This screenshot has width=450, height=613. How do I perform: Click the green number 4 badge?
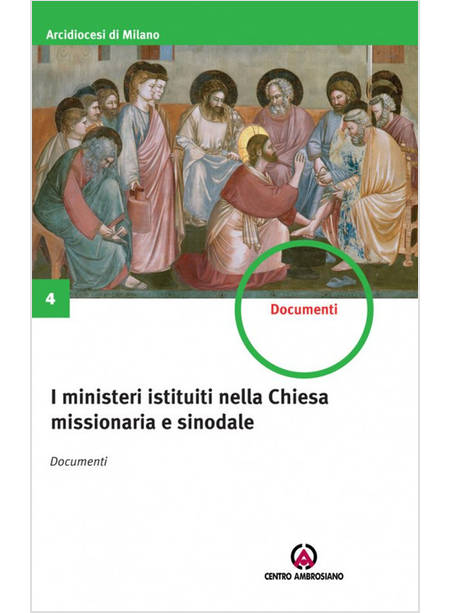[x=51, y=298]
